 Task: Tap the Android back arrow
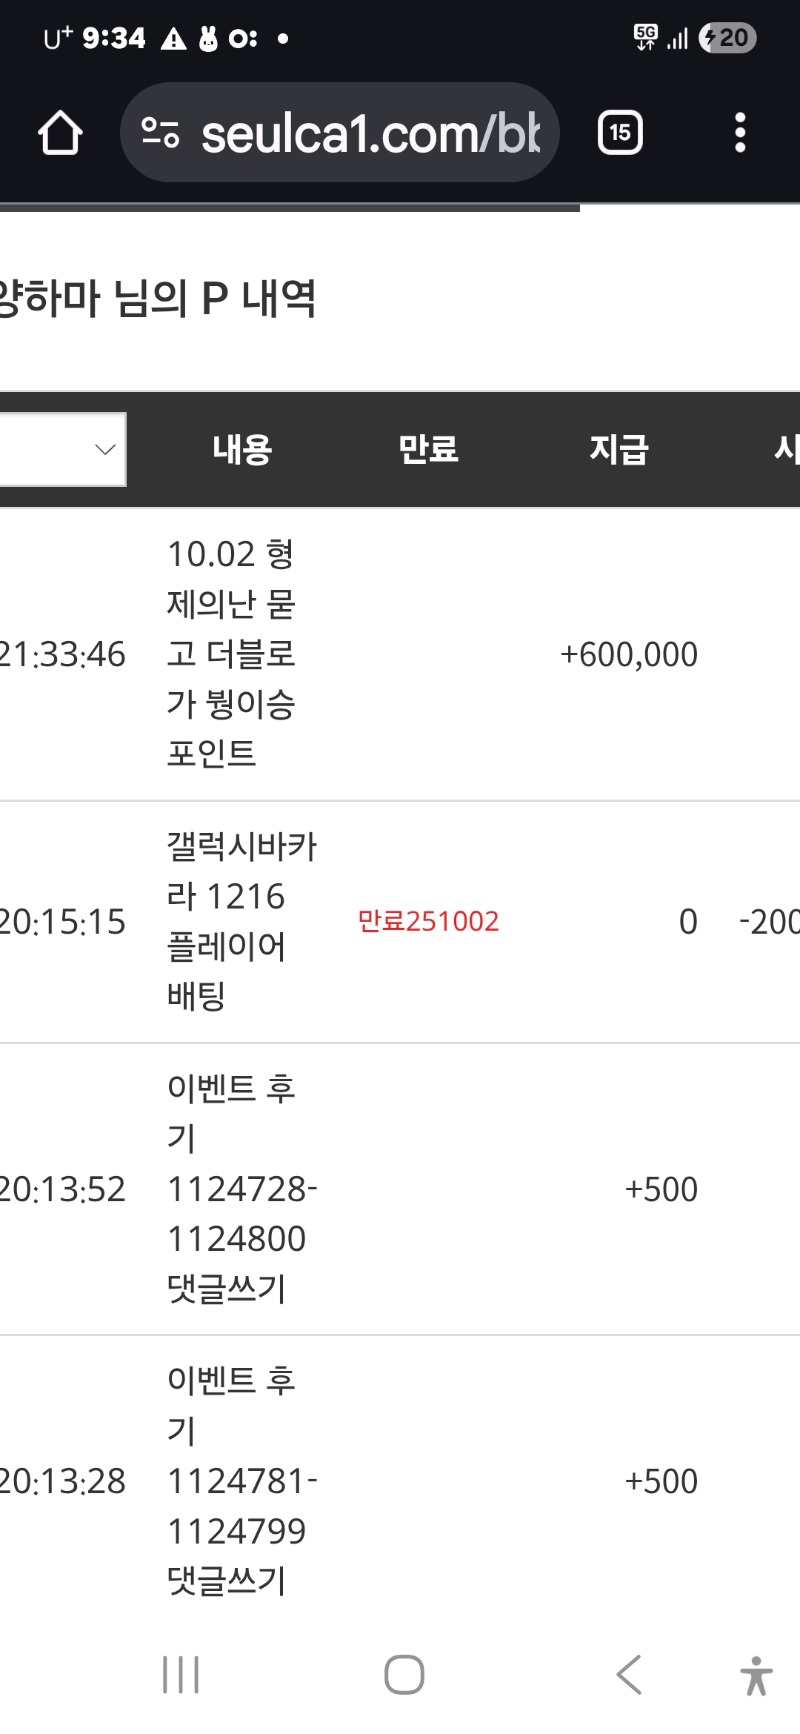pos(629,1674)
